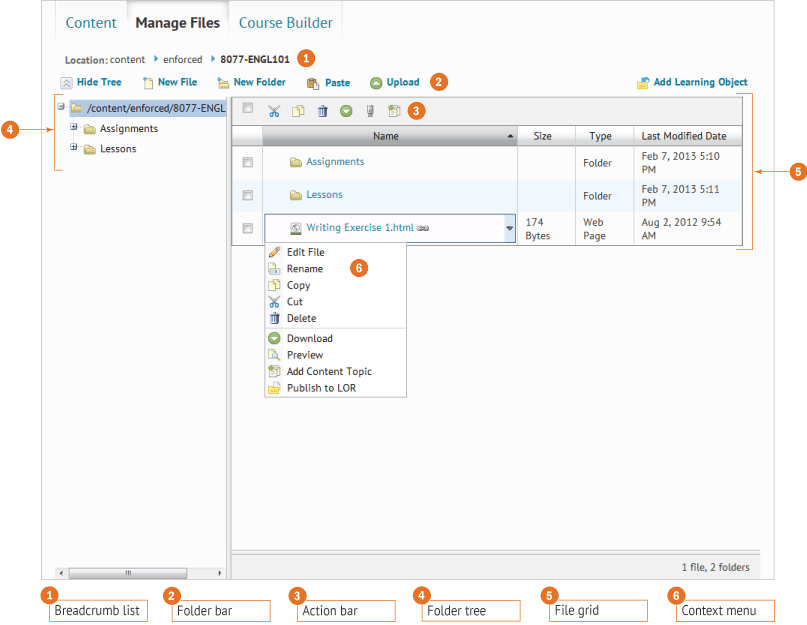Click the Hide Tree collapse icon
This screenshot has height=625, width=807.
tap(66, 83)
